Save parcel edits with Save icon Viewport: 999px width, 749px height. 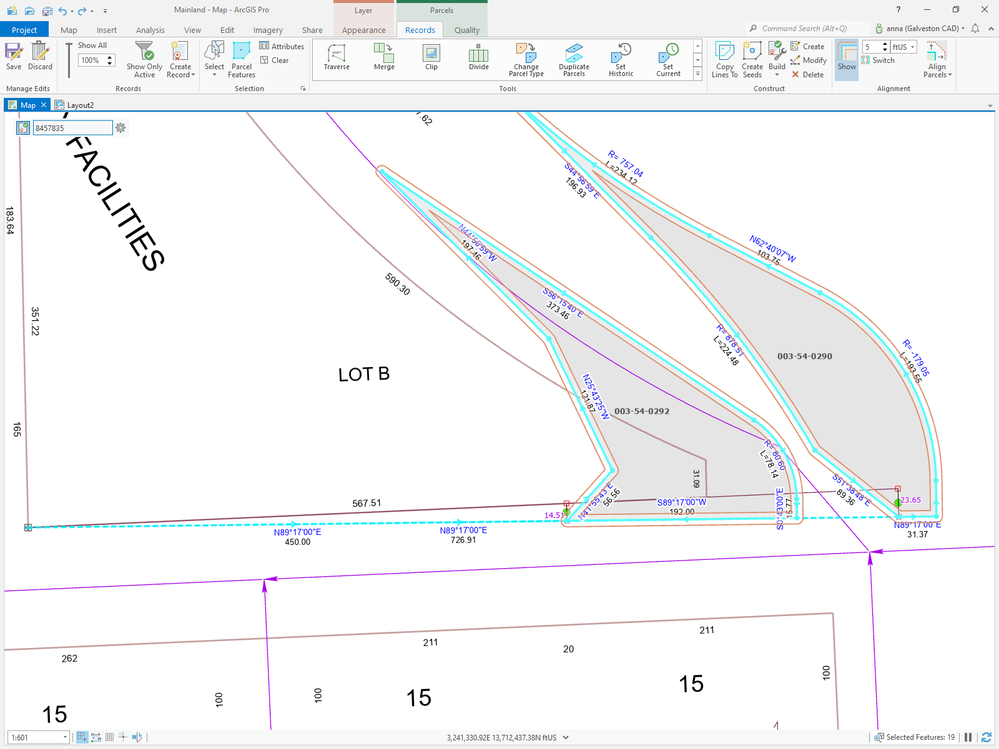(x=13, y=56)
